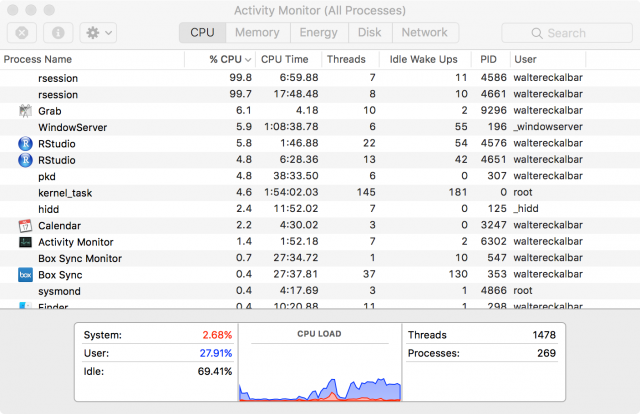Open the gear action menu dropdown
This screenshot has width=640, height=414.
[98, 33]
